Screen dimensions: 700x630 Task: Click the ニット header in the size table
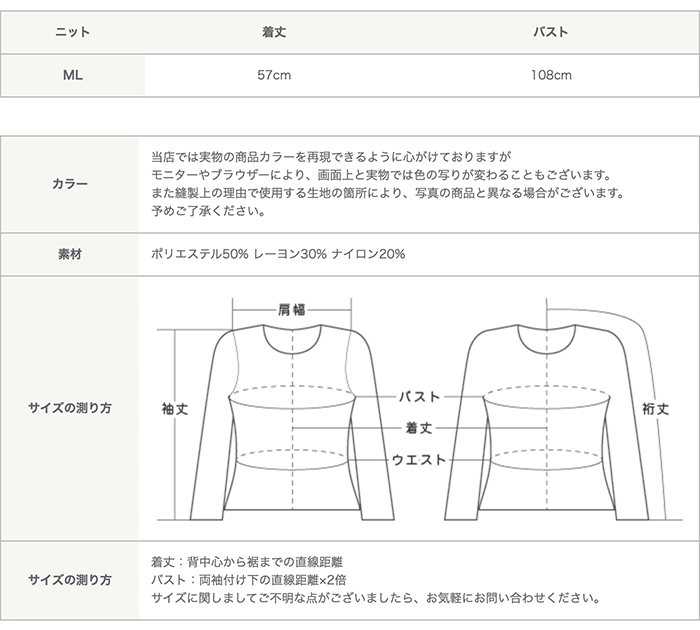(72, 32)
